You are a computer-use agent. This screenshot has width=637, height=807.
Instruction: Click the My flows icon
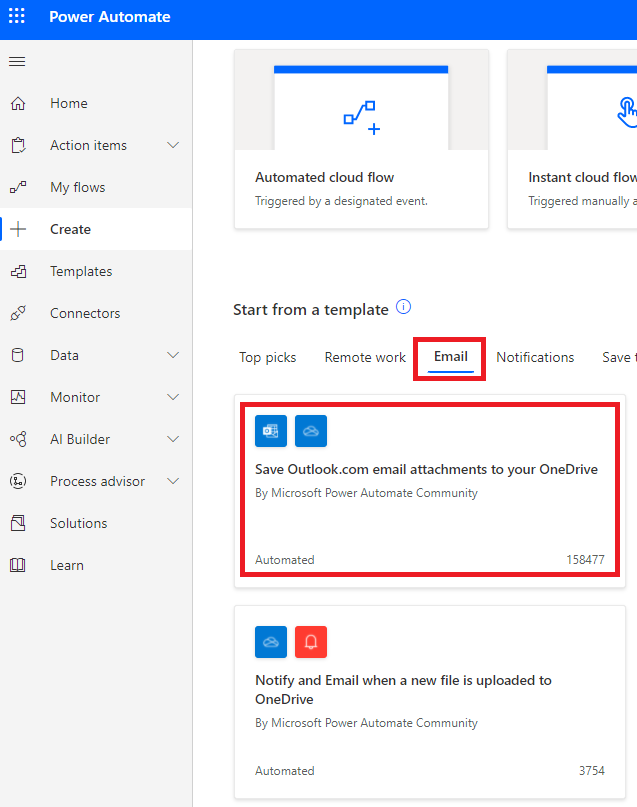[x=18, y=187]
